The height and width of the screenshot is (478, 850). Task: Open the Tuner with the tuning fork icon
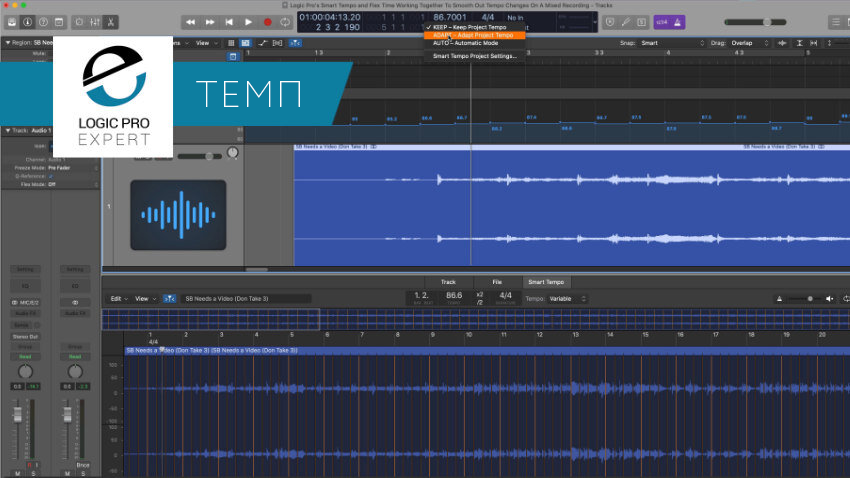click(x=626, y=22)
